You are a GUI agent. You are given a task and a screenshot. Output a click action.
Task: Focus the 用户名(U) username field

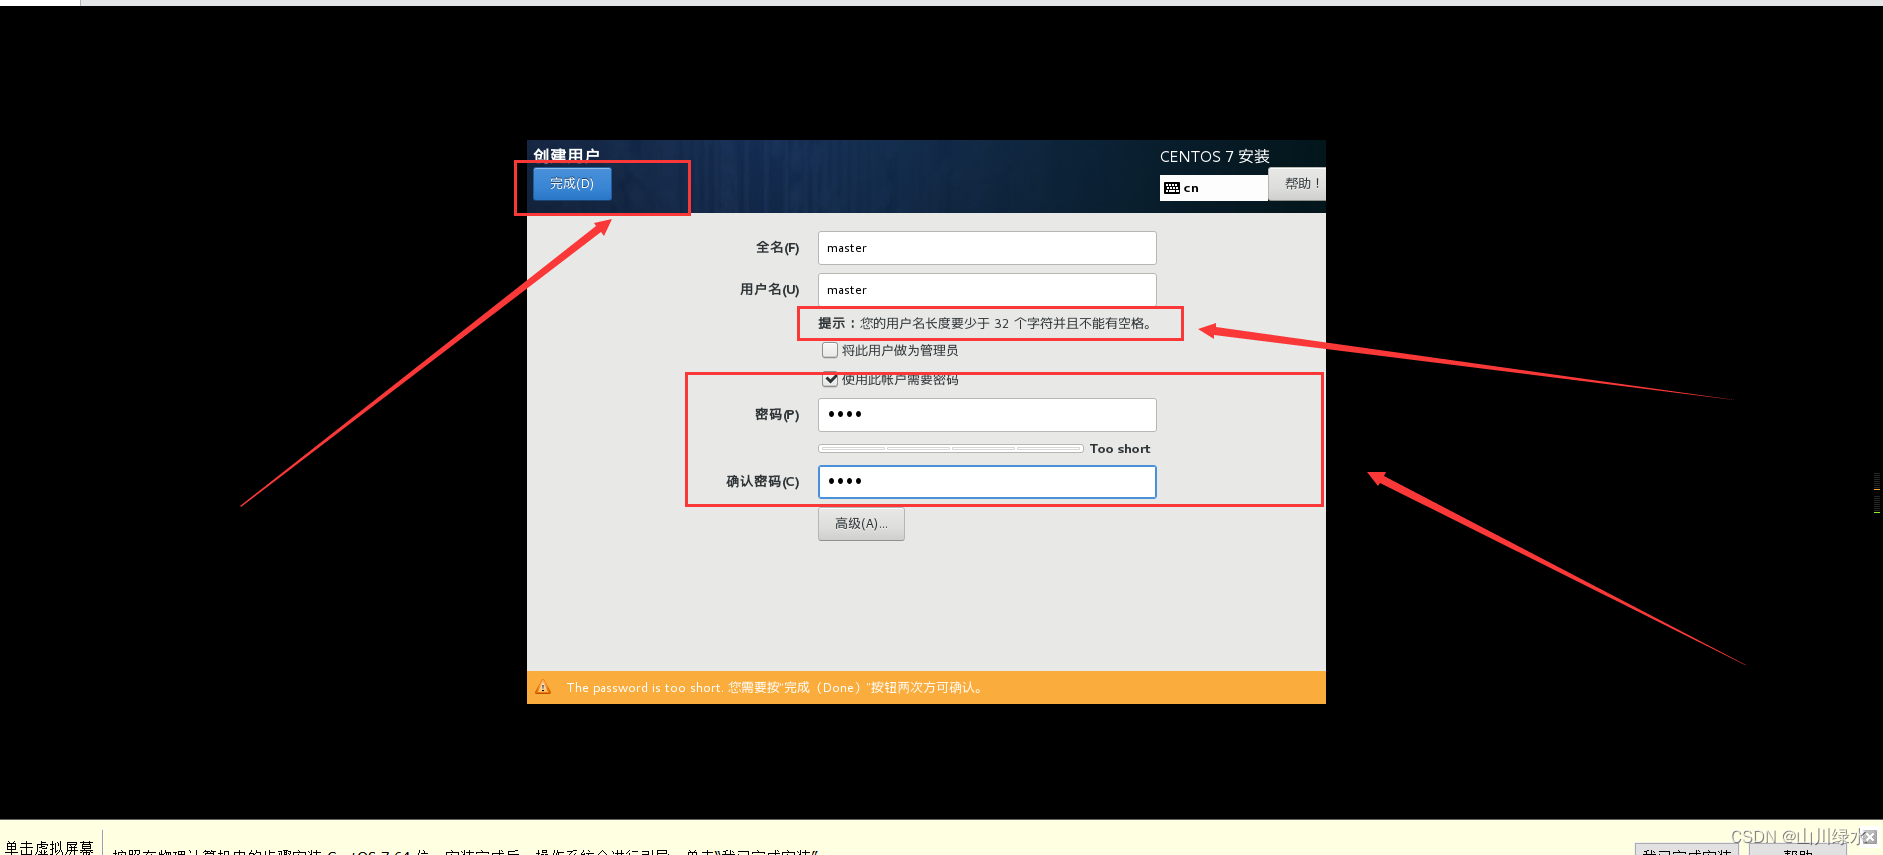pyautogui.click(x=987, y=290)
